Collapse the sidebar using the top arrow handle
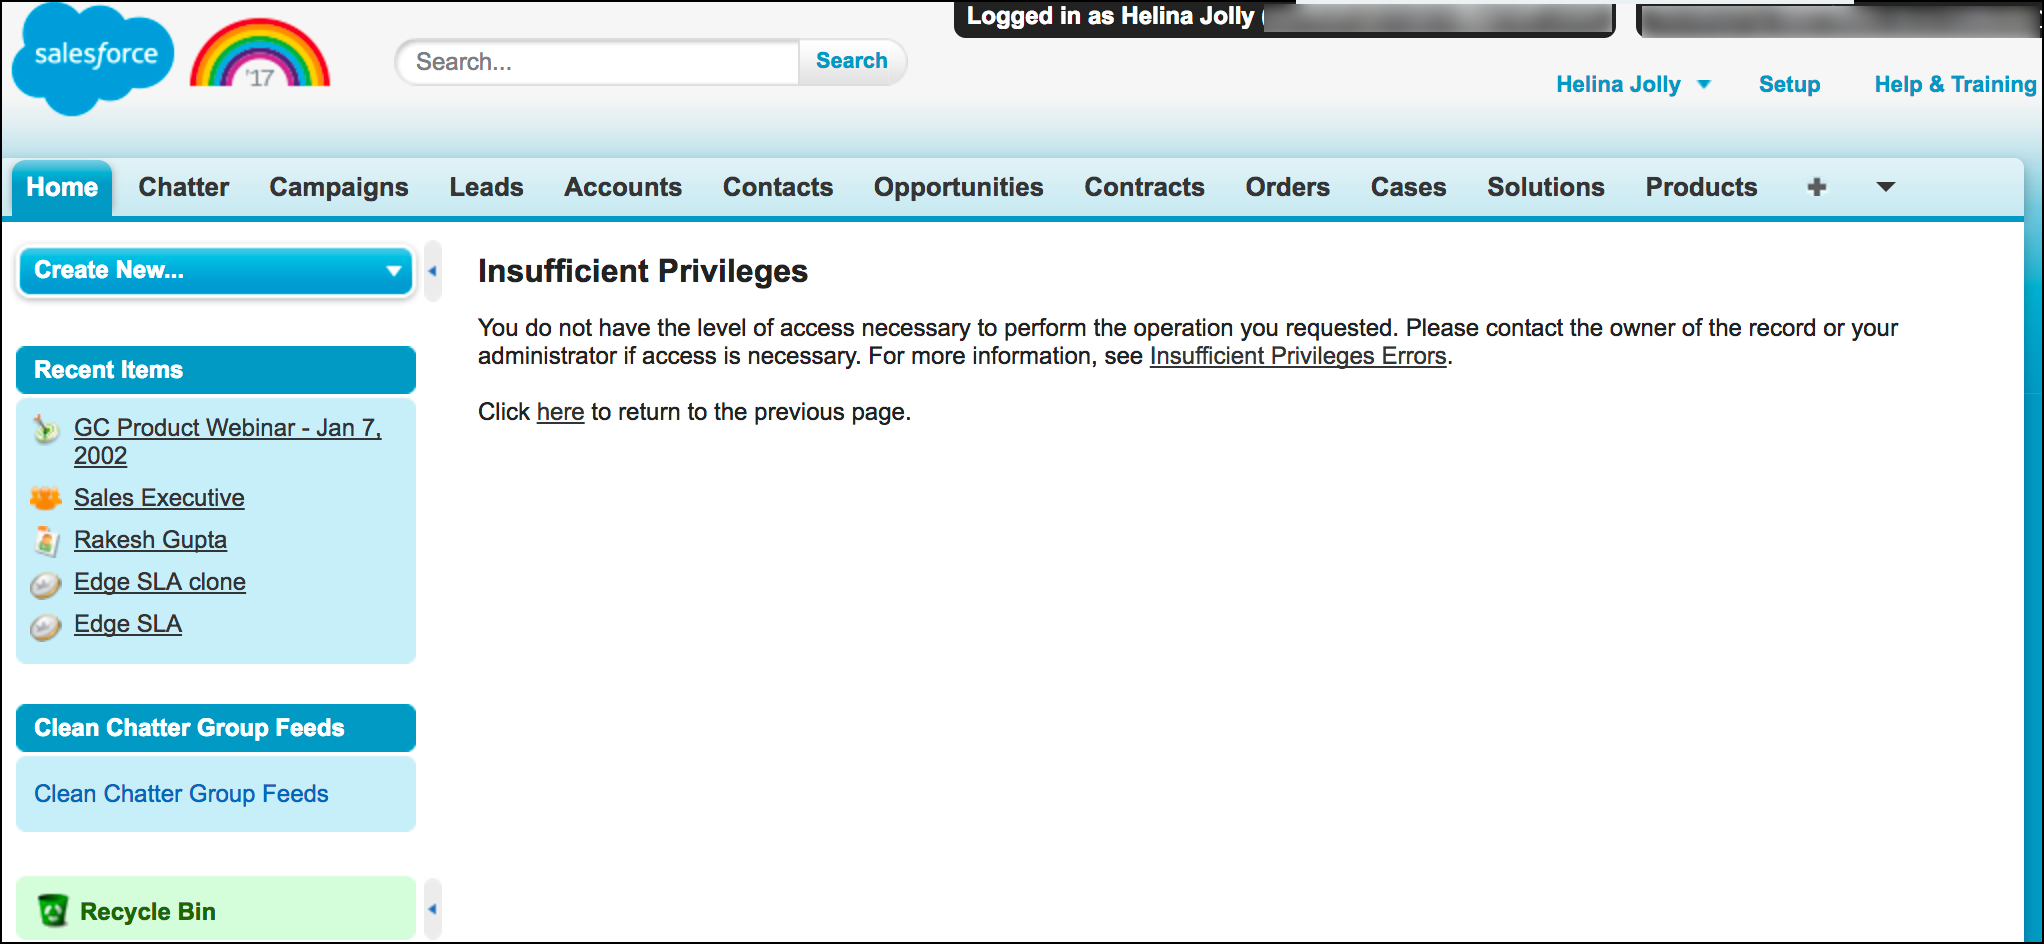 [x=432, y=271]
